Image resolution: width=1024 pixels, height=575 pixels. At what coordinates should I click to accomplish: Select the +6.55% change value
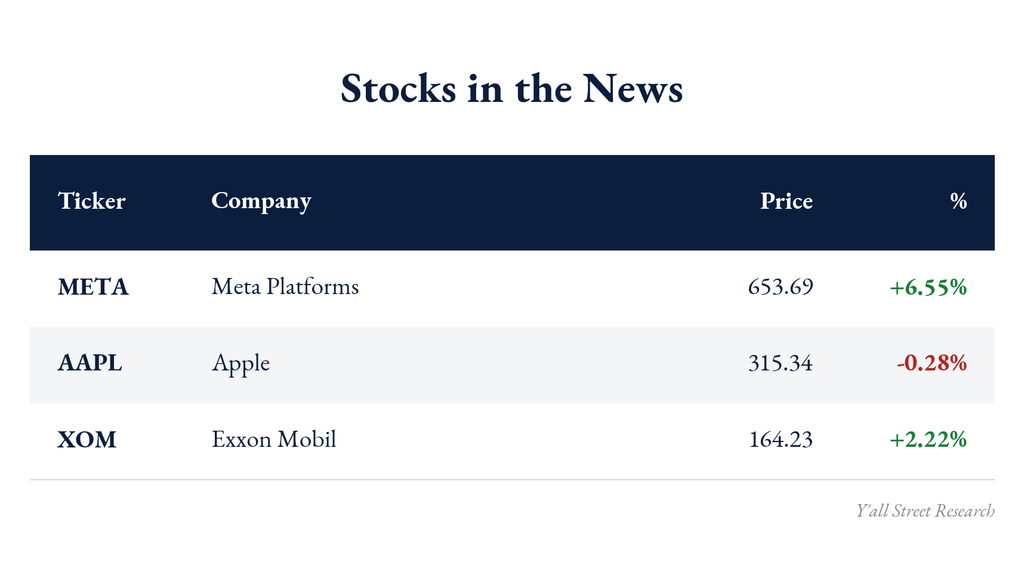(928, 287)
